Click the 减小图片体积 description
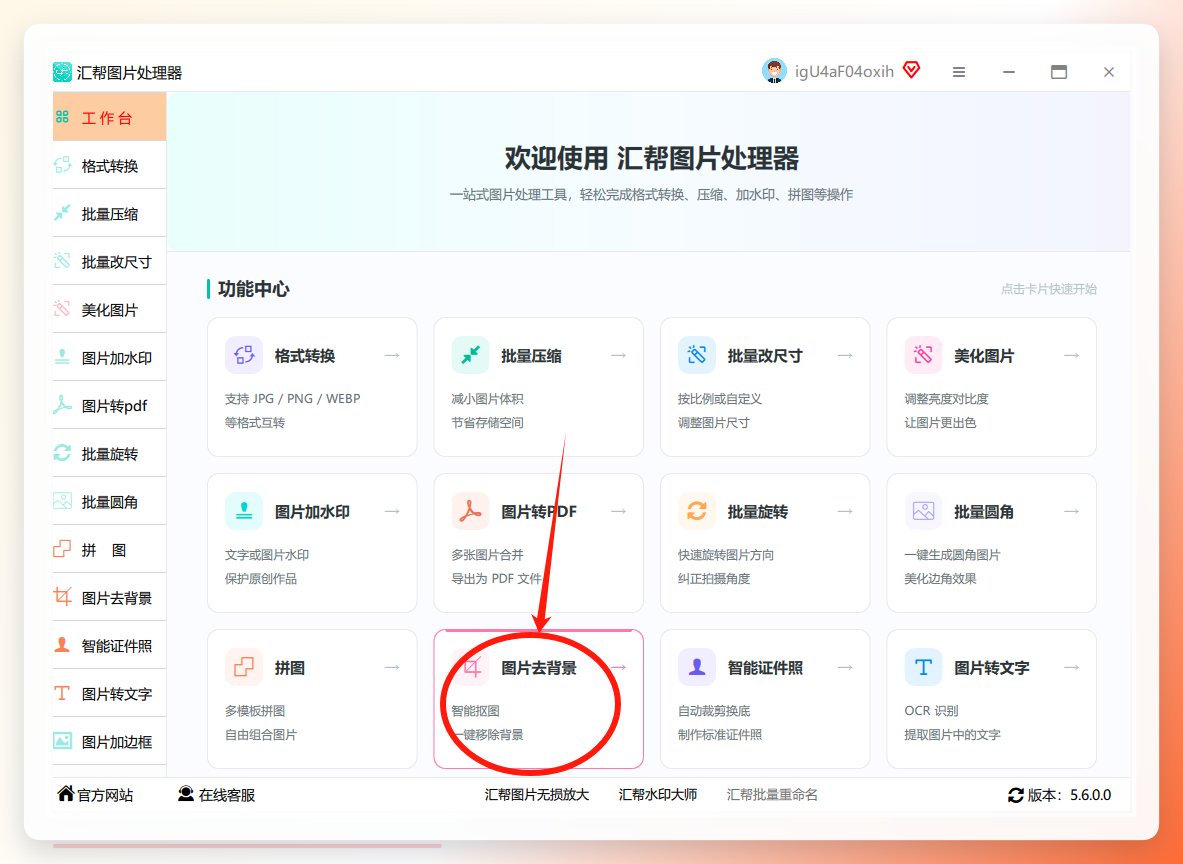This screenshot has width=1183, height=864. 487,398
